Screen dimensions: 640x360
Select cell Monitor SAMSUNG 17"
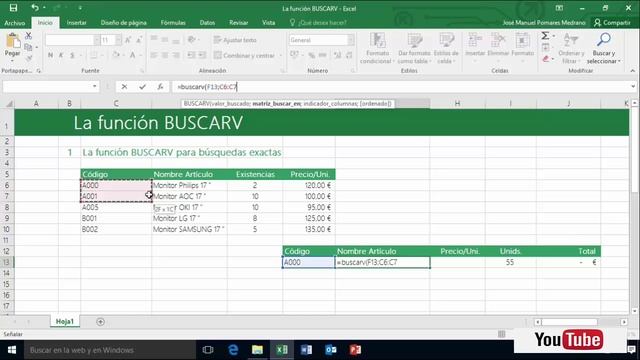click(189, 229)
